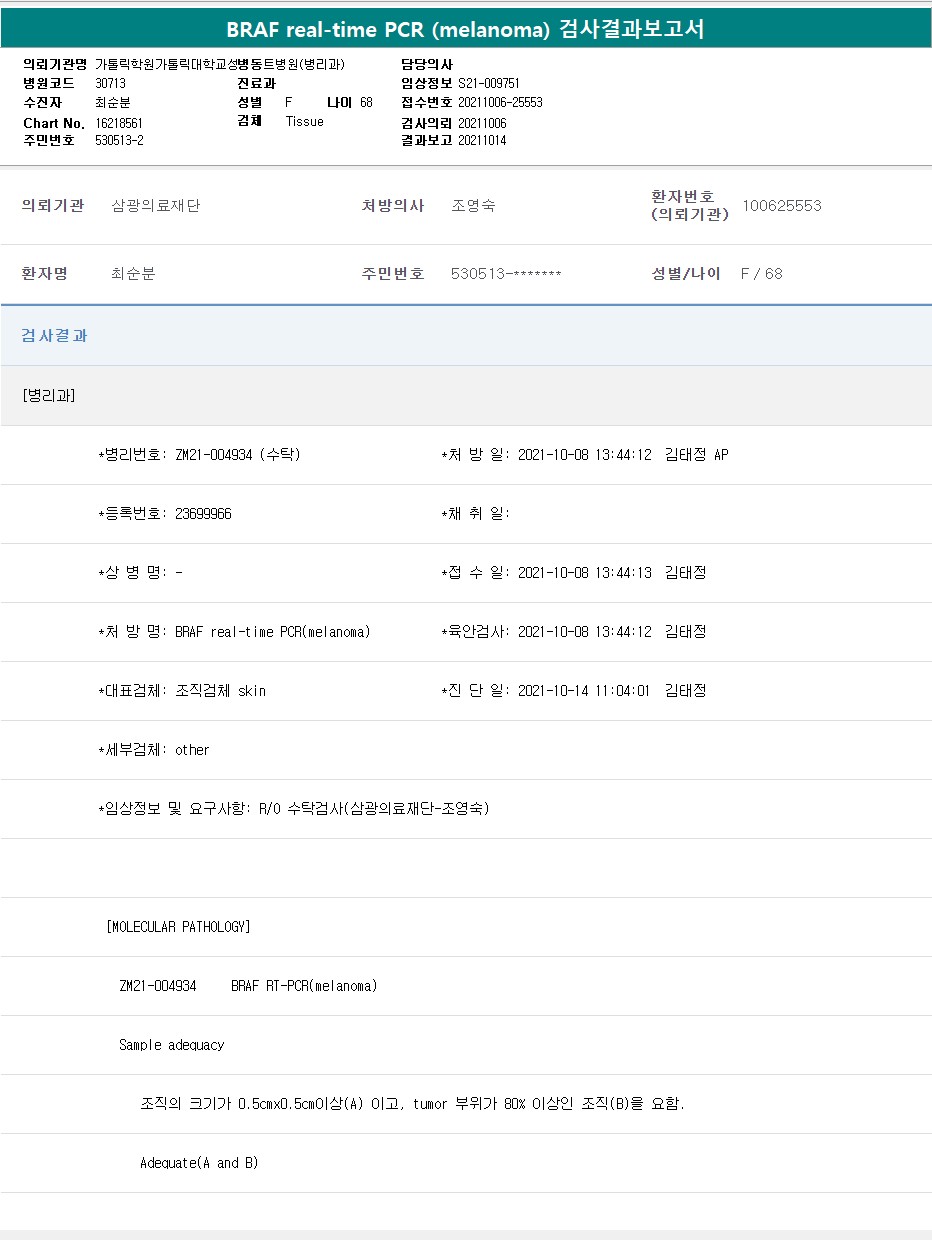Click 환자번호 value 100625553
This screenshot has height=1240, width=932.
(782, 206)
